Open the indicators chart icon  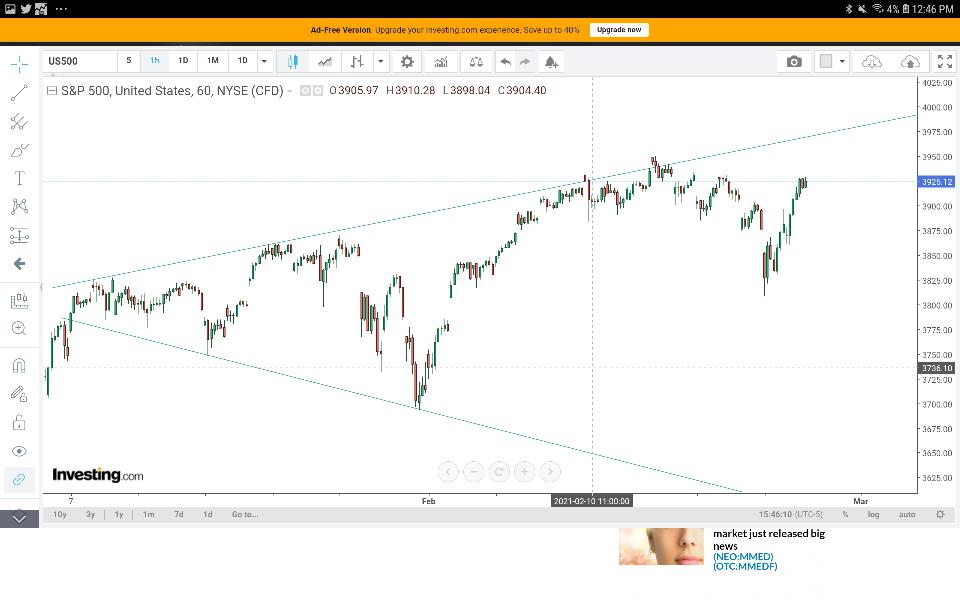point(441,61)
